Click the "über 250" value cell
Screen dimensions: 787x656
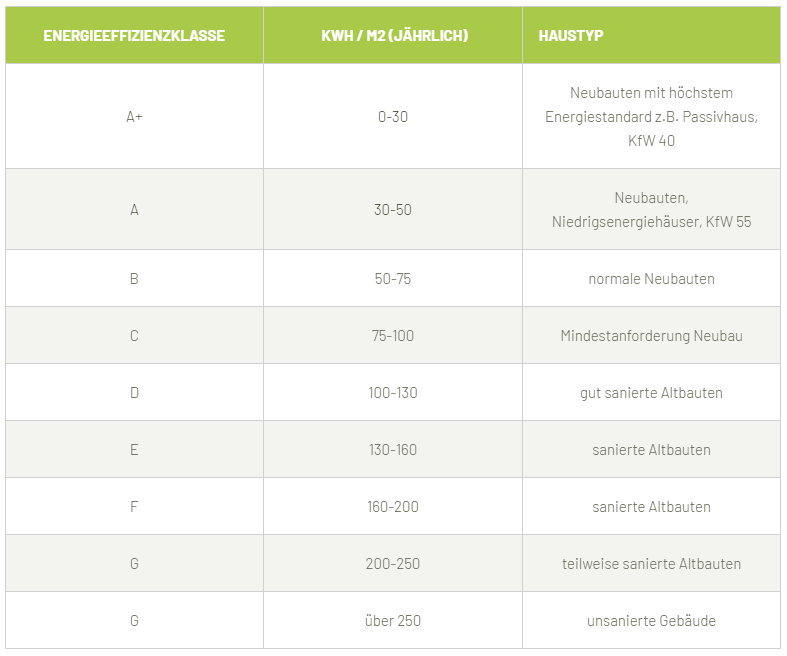pyautogui.click(x=393, y=621)
